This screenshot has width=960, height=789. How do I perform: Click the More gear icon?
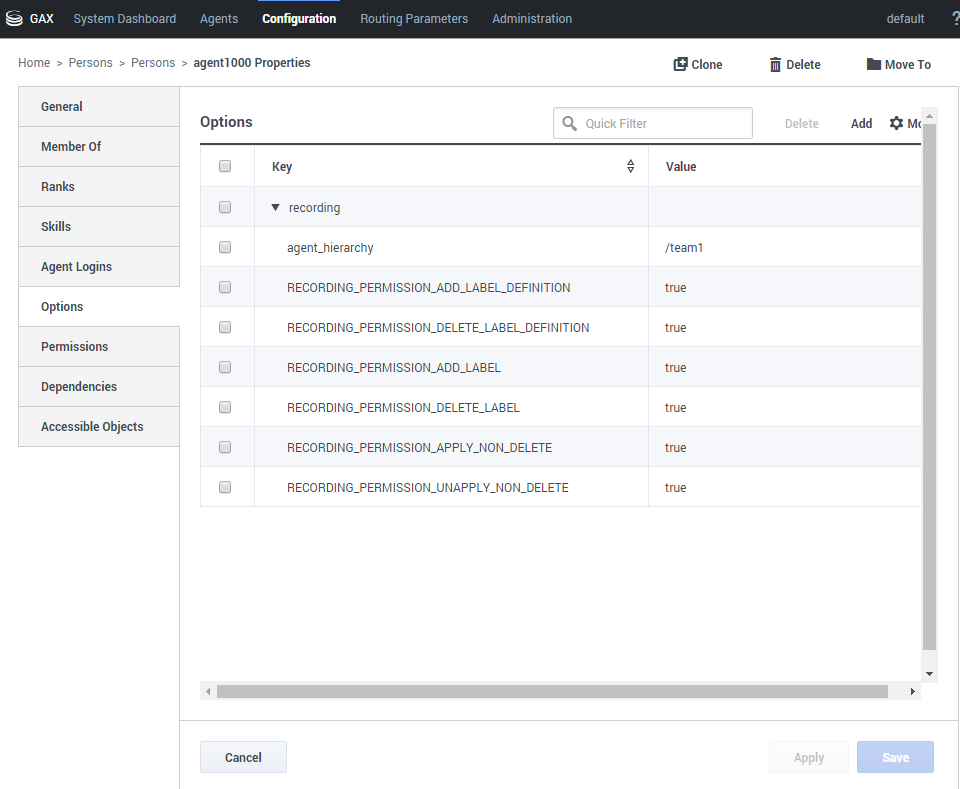tap(896, 123)
